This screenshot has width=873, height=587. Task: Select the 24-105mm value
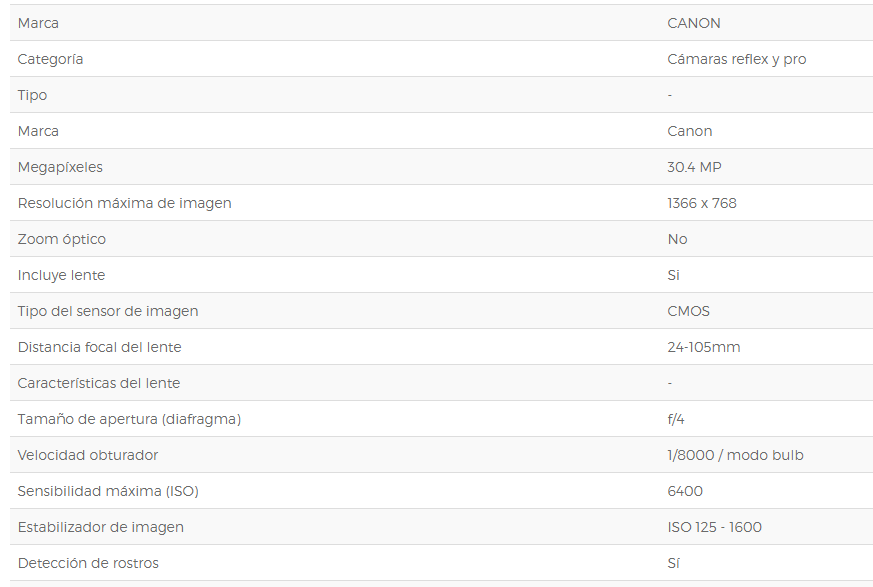704,347
